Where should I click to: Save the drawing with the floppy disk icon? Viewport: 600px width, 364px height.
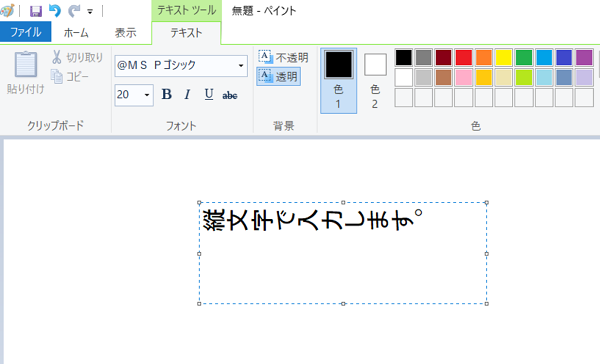[36, 11]
